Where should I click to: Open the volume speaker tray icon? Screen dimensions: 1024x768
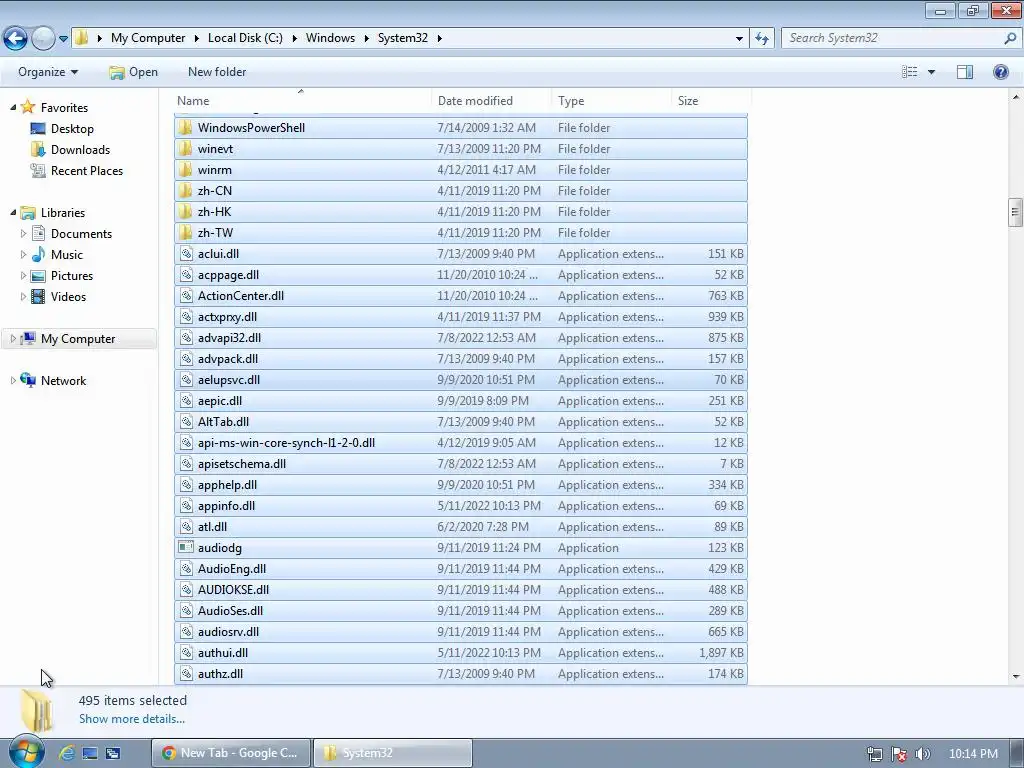click(921, 754)
